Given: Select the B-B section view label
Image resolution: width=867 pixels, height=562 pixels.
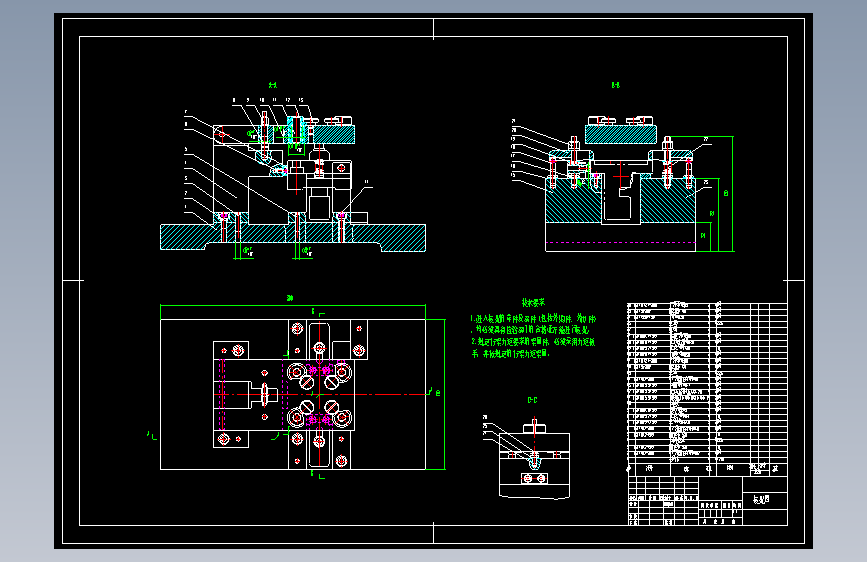Looking at the screenshot, I should (615, 85).
